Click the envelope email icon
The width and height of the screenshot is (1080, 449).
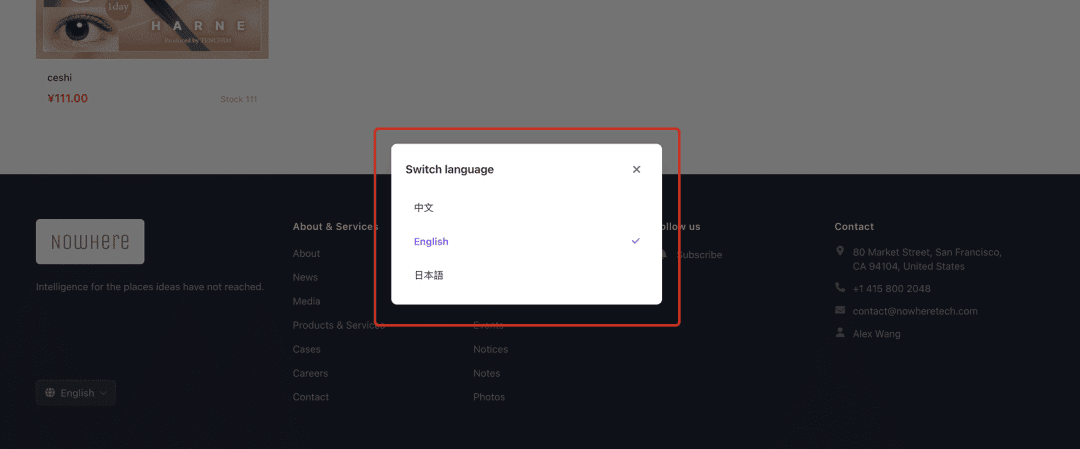(x=840, y=310)
